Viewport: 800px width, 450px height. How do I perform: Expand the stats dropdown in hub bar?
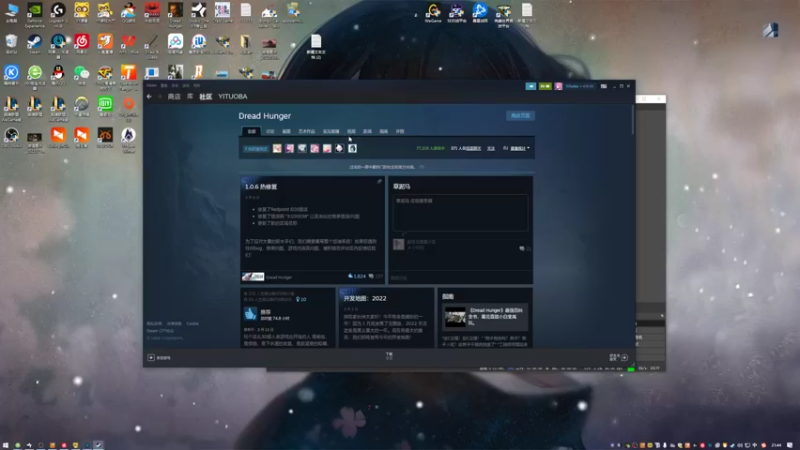coord(520,148)
